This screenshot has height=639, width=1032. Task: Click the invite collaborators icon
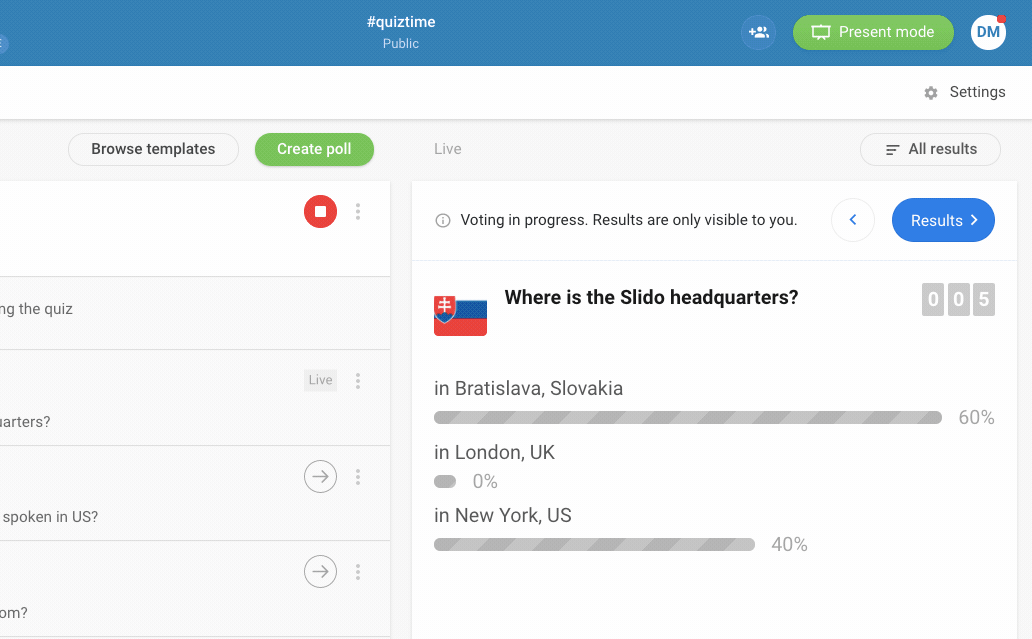[758, 32]
